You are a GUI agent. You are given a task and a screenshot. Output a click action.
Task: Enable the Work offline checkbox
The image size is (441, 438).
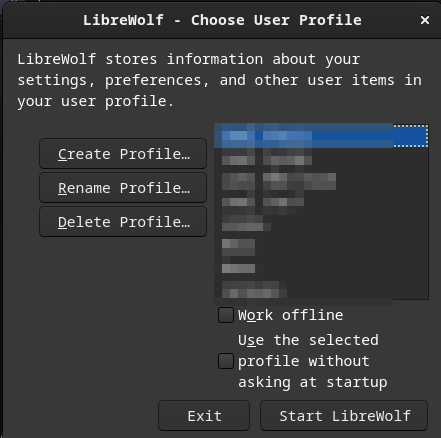(226, 315)
